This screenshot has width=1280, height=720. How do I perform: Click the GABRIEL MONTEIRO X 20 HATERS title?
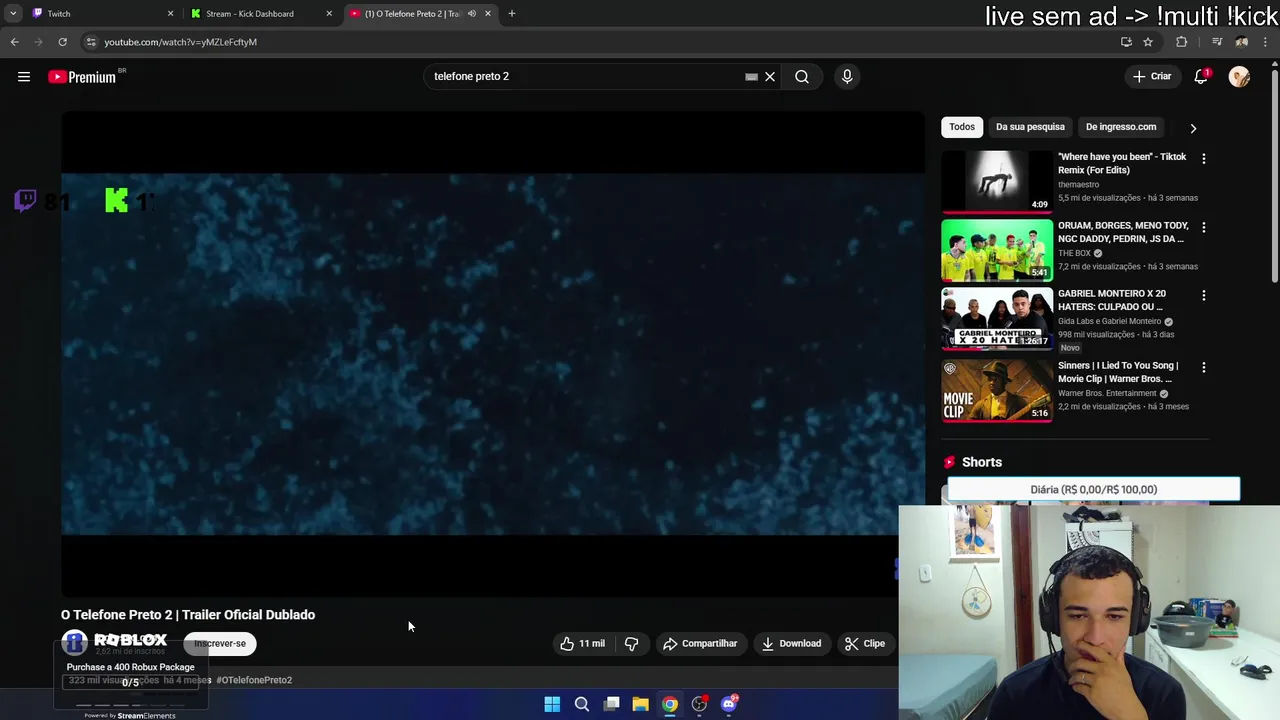pyautogui.click(x=1112, y=300)
